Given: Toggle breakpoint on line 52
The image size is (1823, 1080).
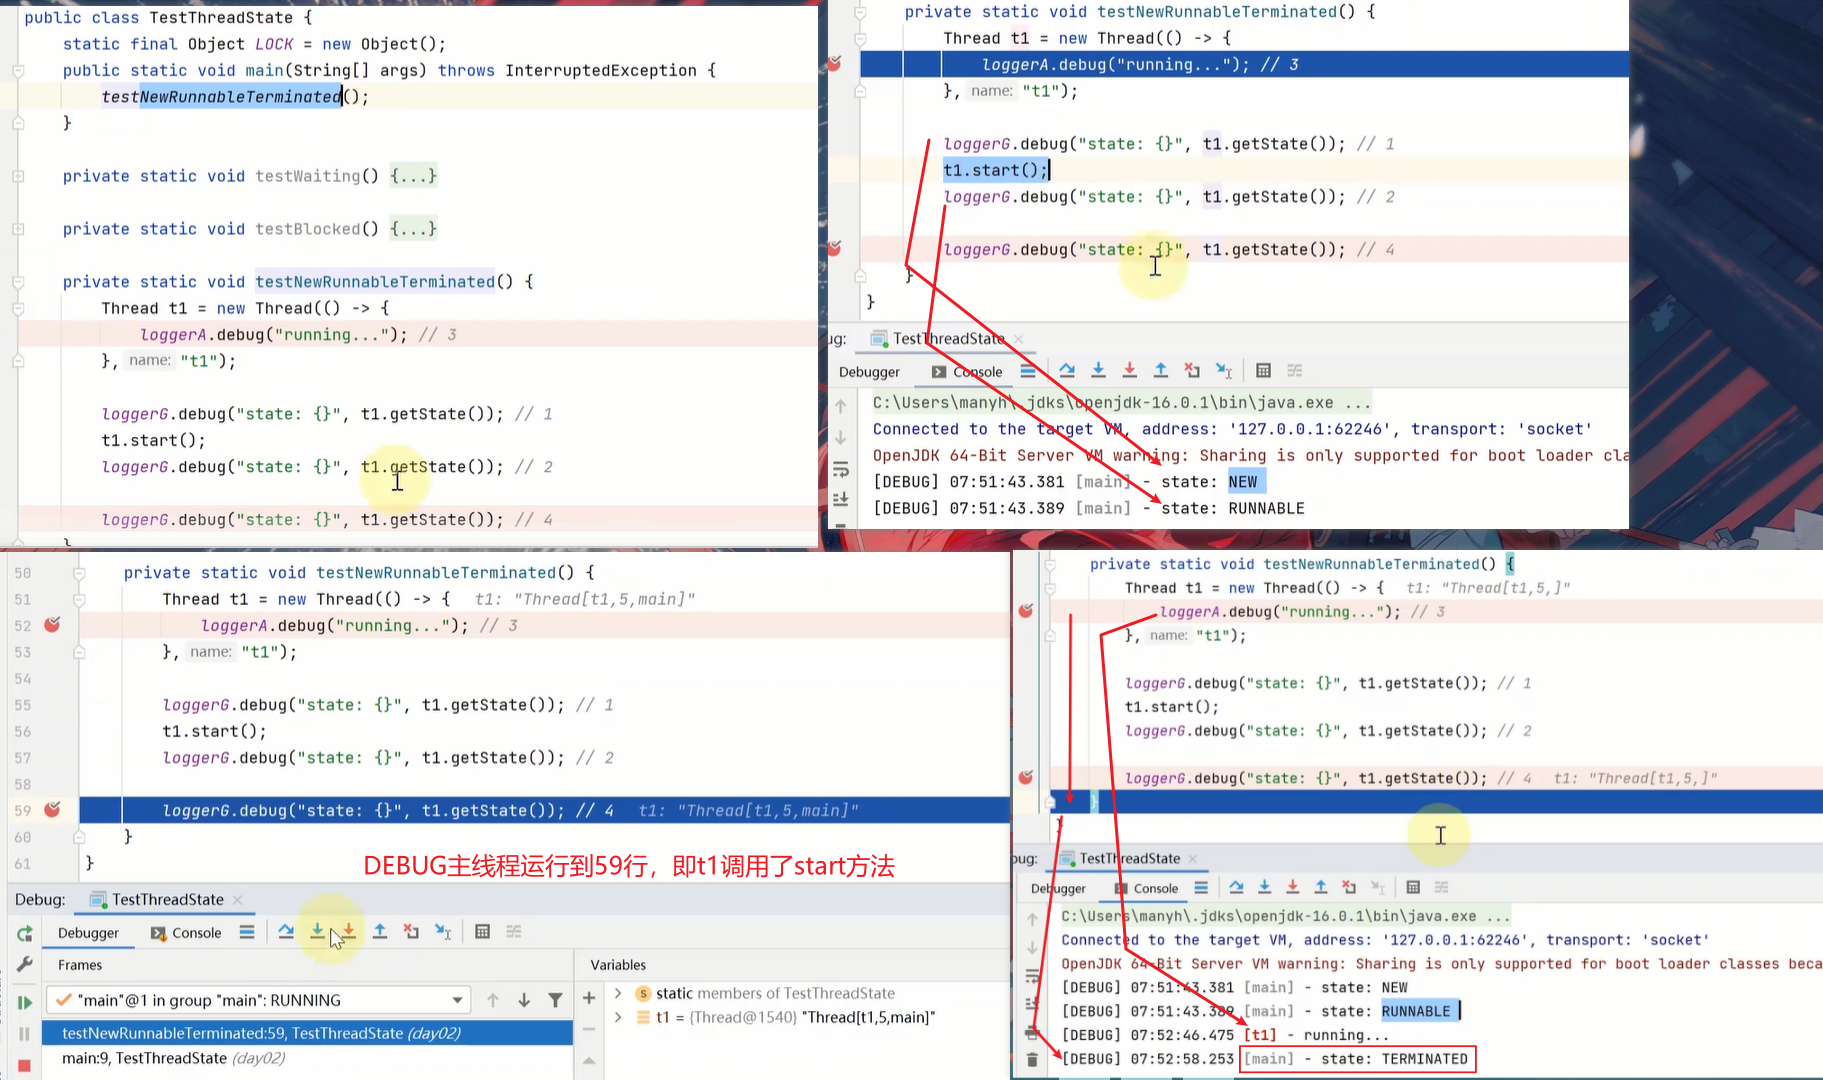Looking at the screenshot, I should point(52,625).
